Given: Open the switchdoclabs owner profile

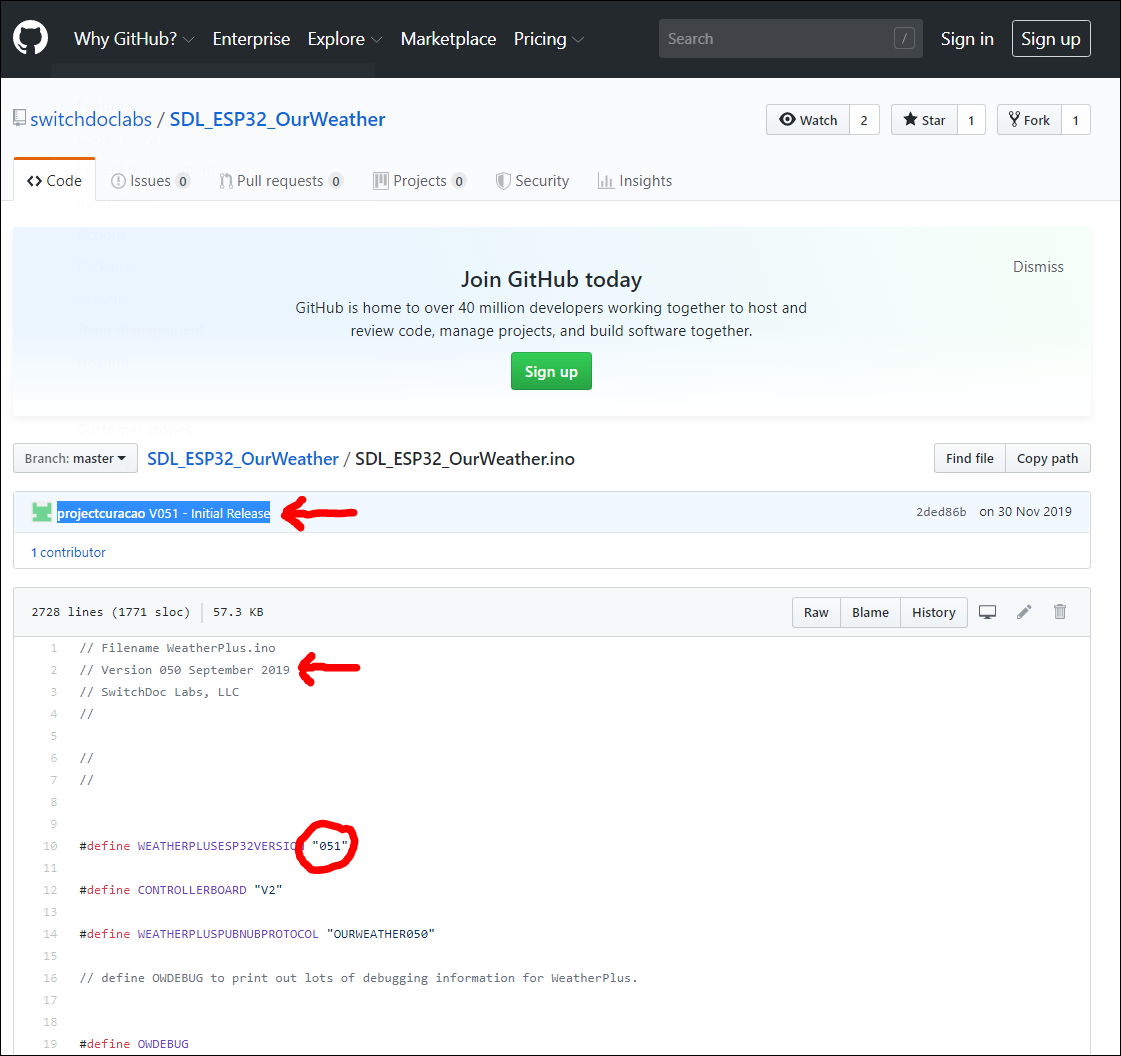Looking at the screenshot, I should pyautogui.click(x=91, y=119).
